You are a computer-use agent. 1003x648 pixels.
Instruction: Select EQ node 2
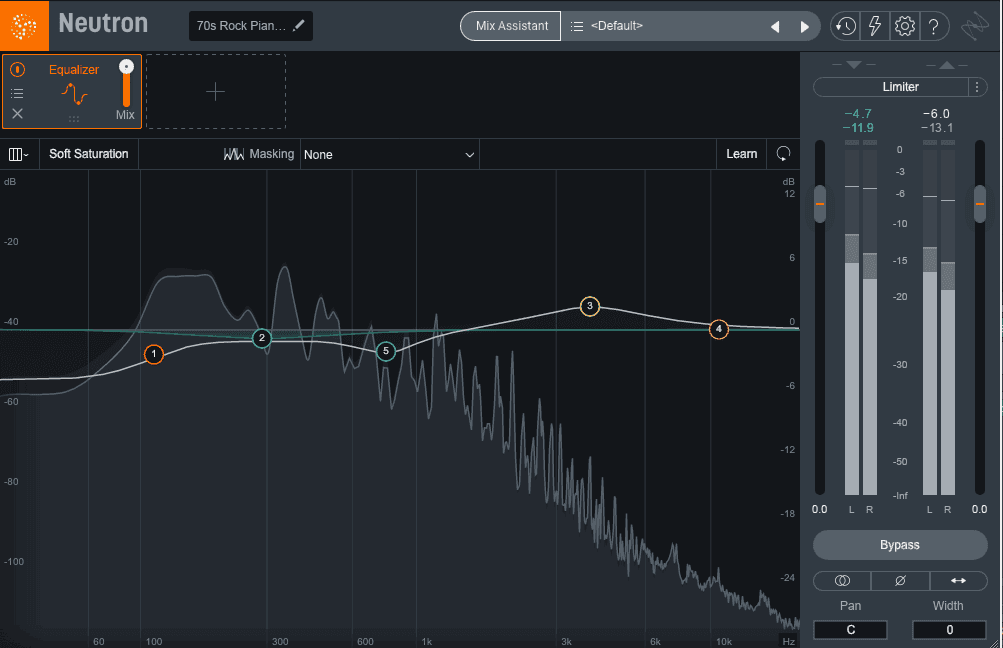point(262,338)
